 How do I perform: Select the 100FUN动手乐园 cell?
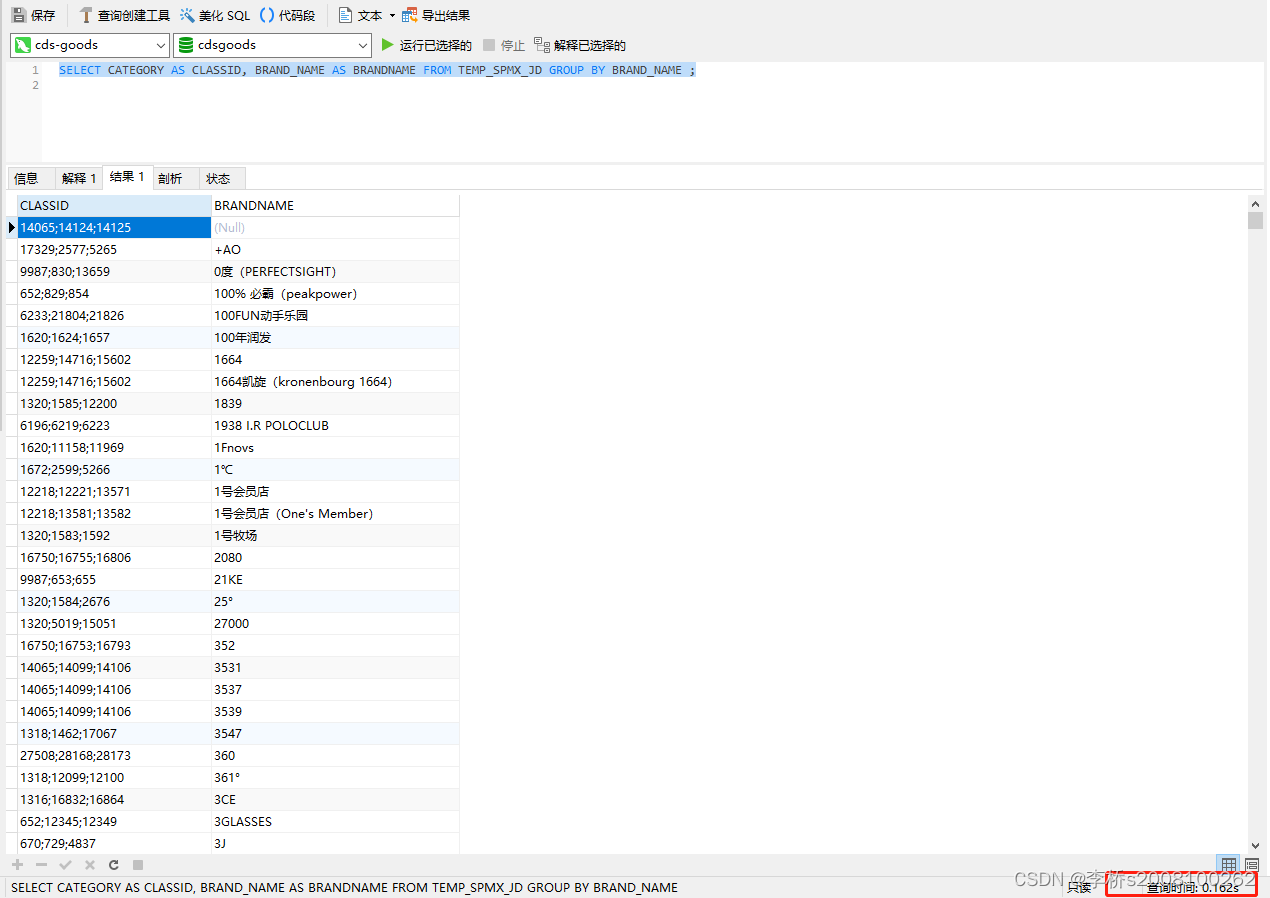(x=335, y=315)
